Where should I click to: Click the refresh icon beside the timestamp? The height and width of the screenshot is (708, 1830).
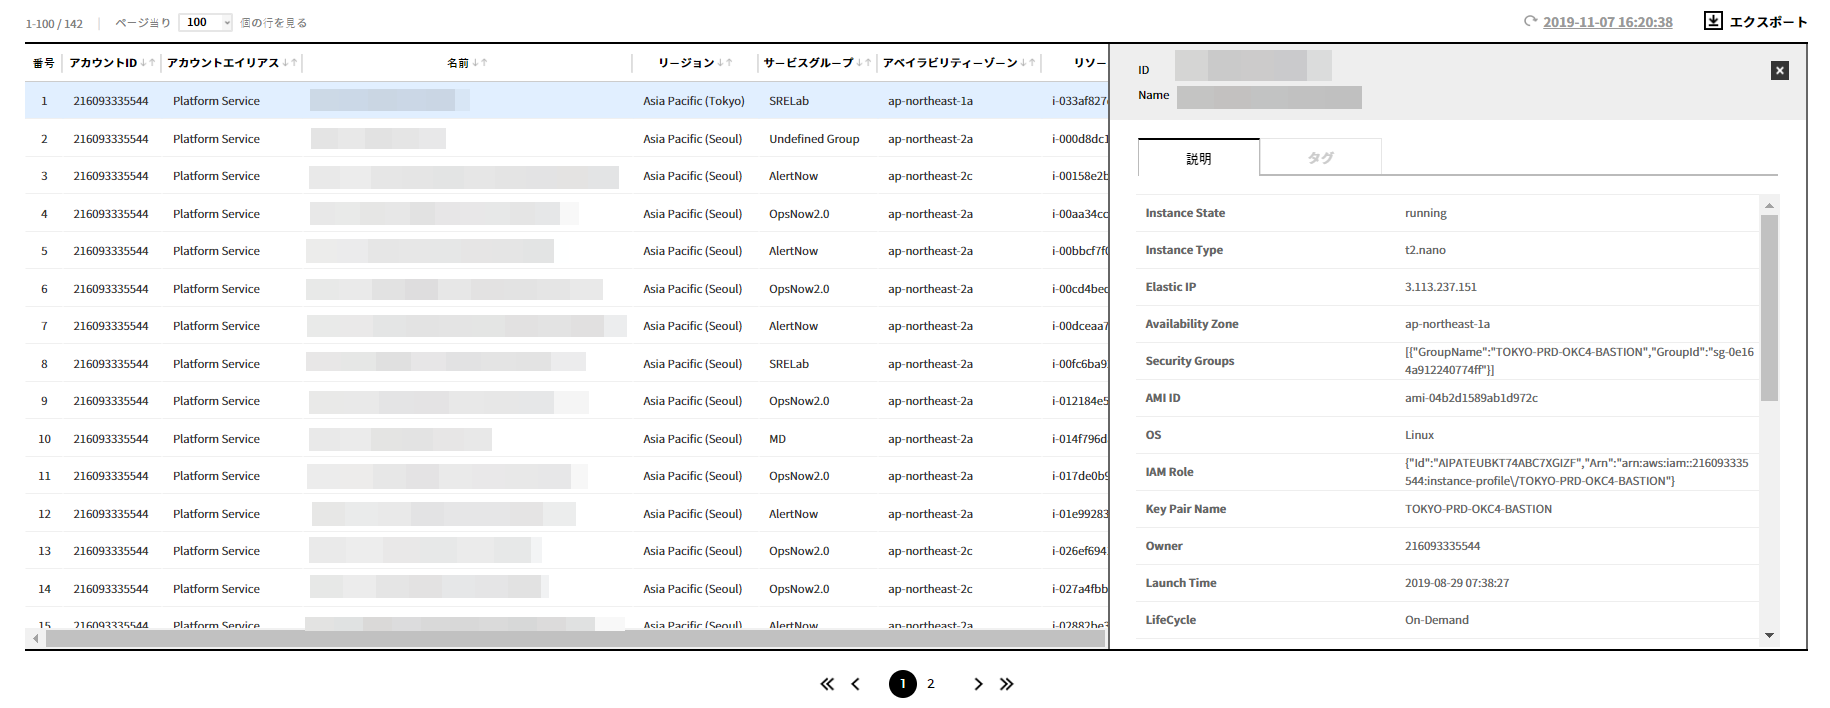(1530, 21)
